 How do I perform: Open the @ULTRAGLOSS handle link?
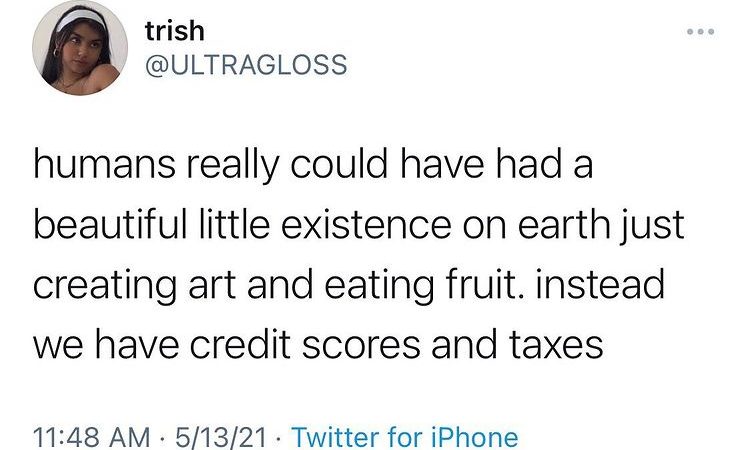pos(246,65)
